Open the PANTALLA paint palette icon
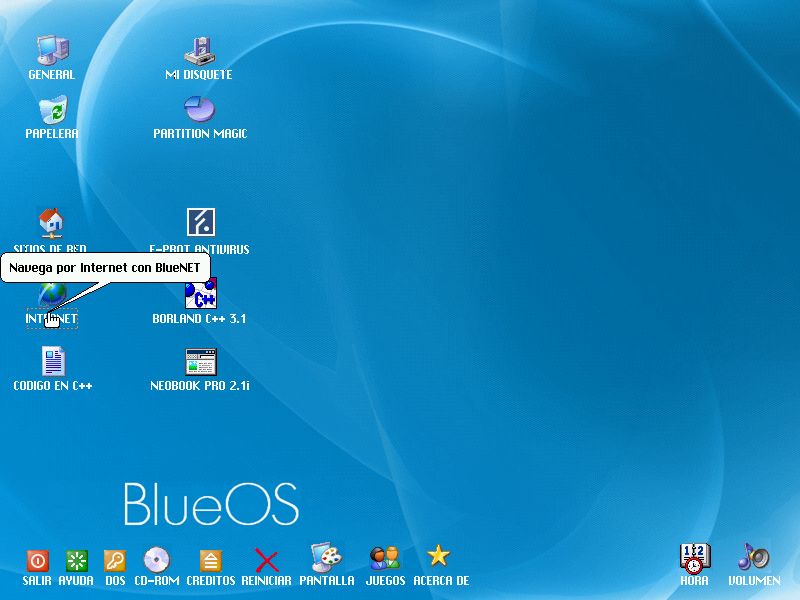Image resolution: width=800 pixels, height=600 pixels. click(x=327, y=558)
